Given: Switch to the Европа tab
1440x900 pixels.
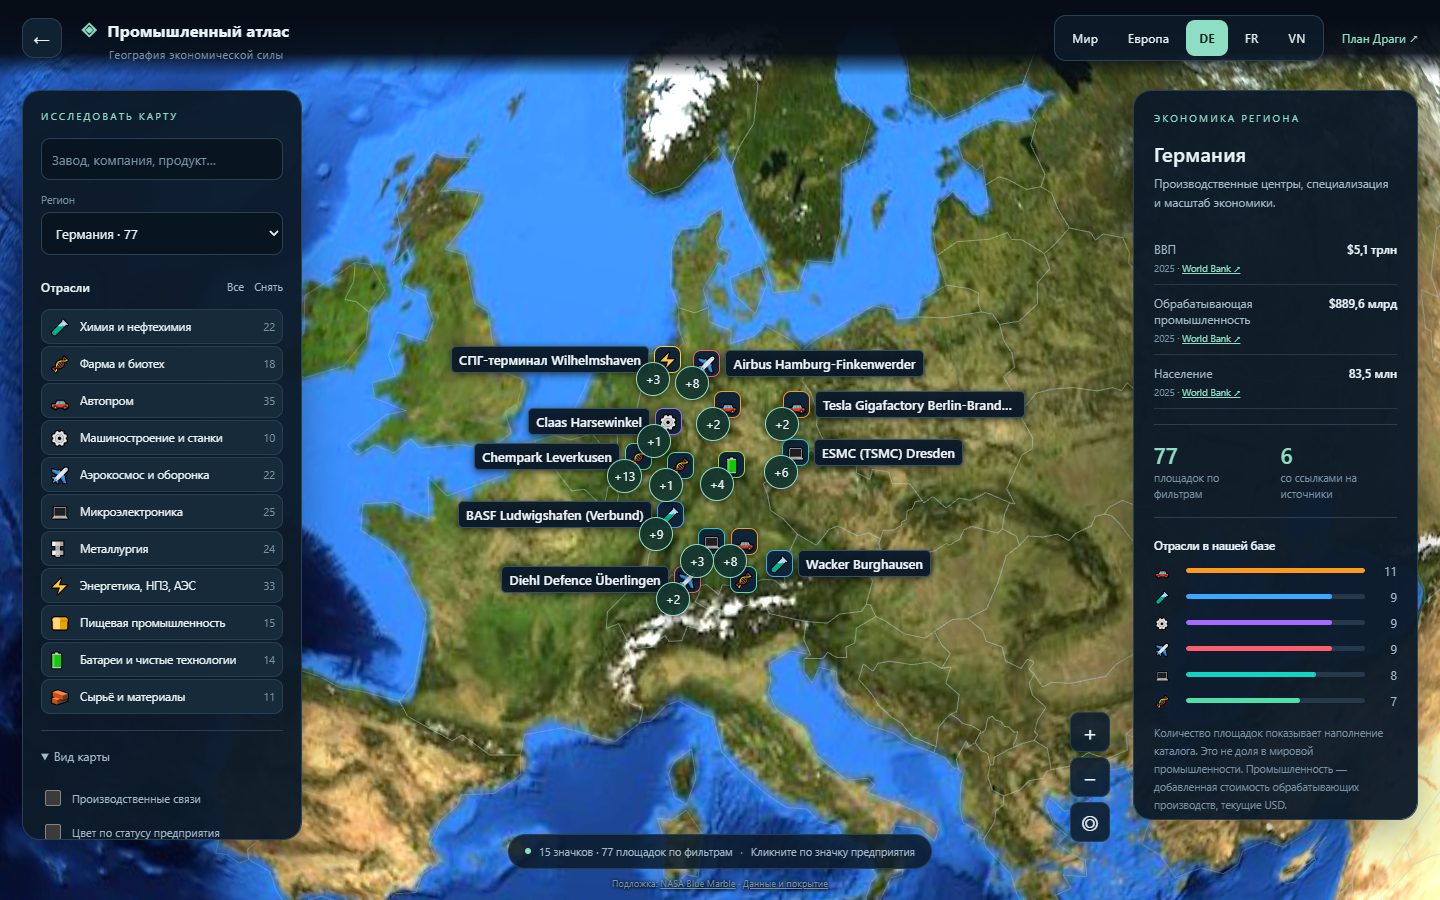Looking at the screenshot, I should (x=1148, y=39).
